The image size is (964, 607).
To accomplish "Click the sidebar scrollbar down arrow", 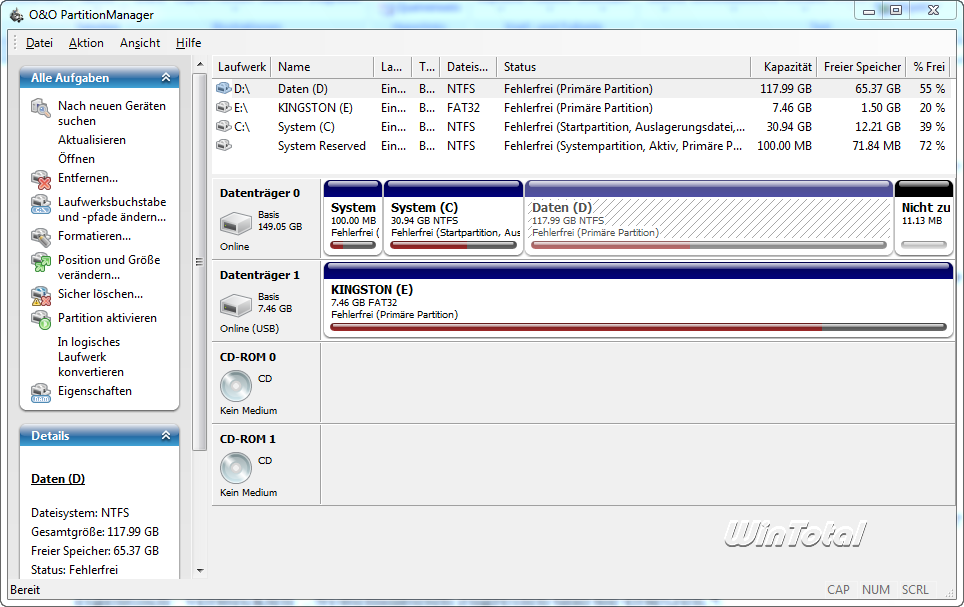I will tap(200, 571).
